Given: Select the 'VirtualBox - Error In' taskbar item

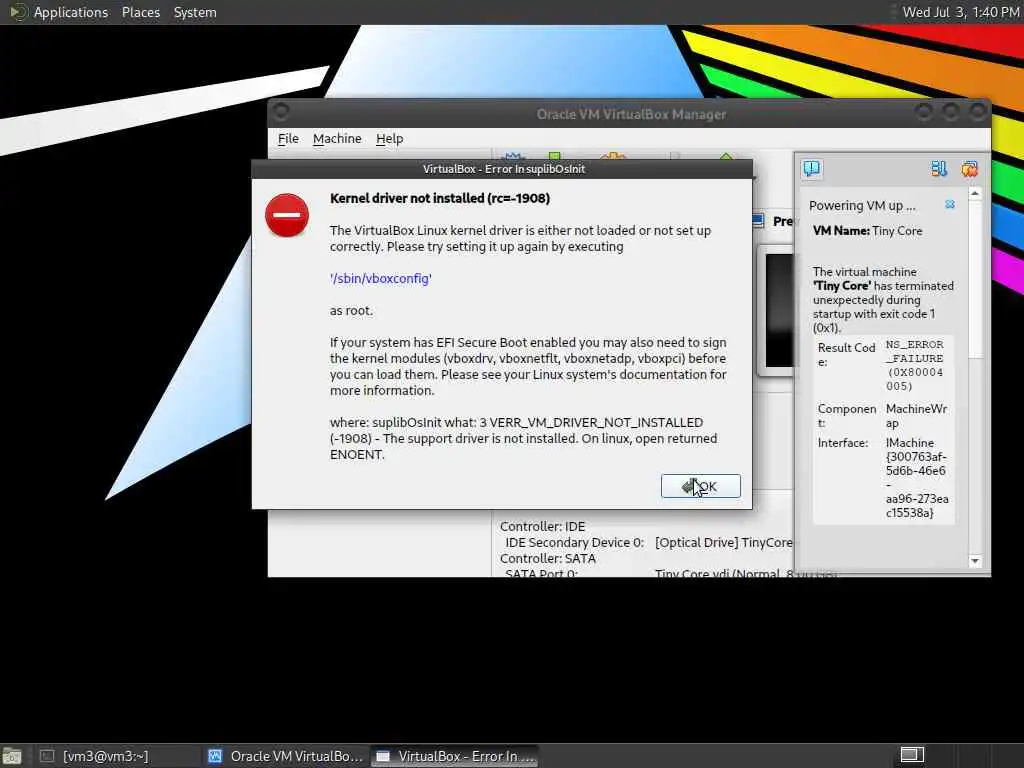Looking at the screenshot, I should [456, 756].
